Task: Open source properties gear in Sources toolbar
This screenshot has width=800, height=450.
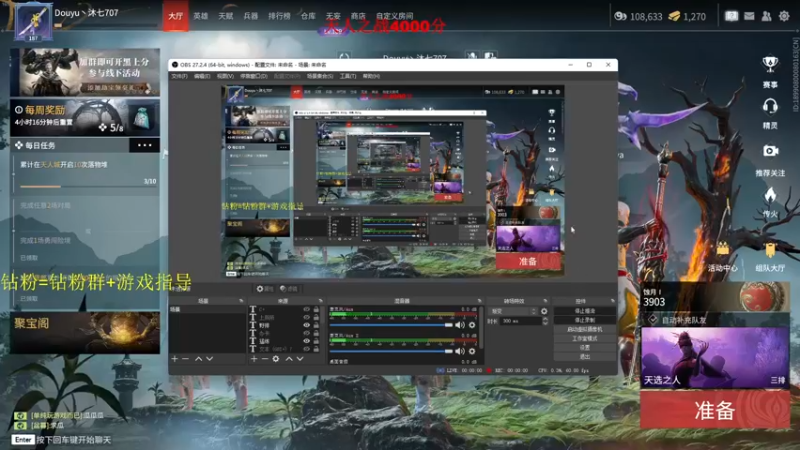Action: (x=276, y=359)
